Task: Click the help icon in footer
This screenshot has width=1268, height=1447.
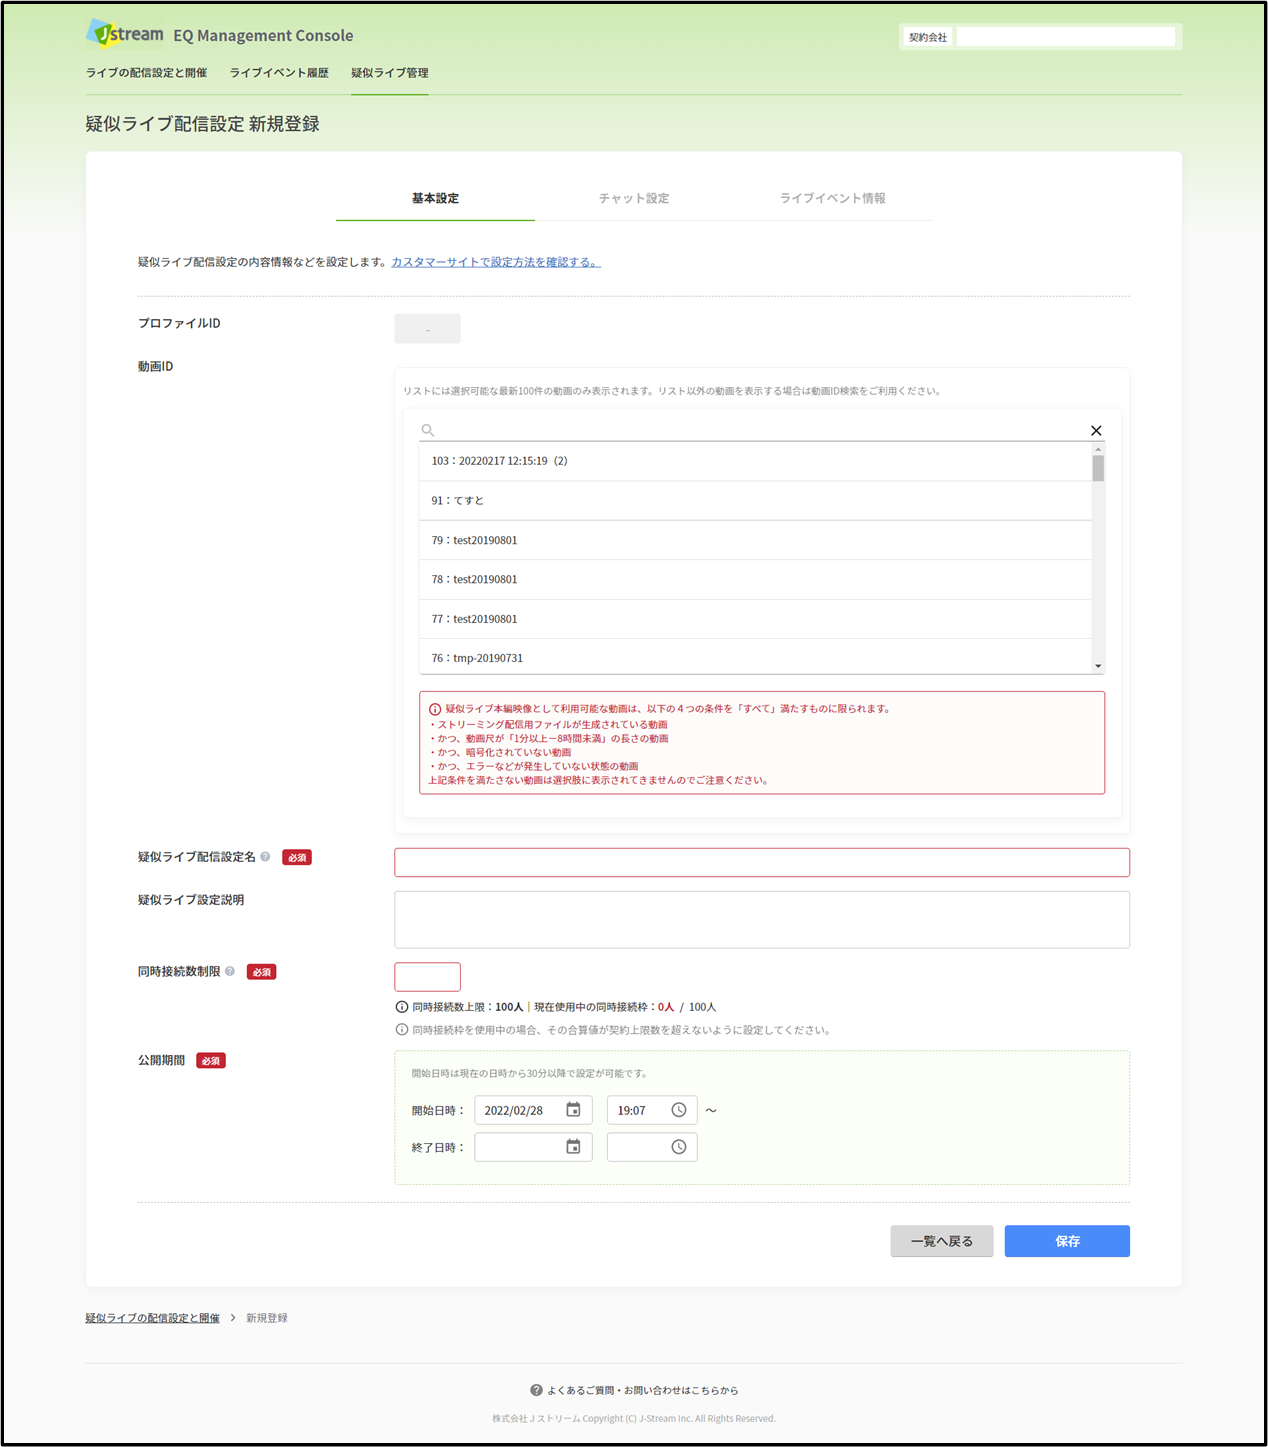Action: tap(536, 1390)
